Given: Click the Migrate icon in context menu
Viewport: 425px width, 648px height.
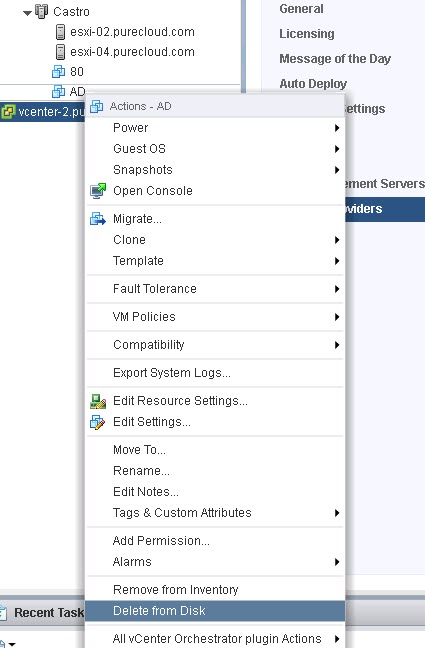Looking at the screenshot, I should (x=98, y=219).
